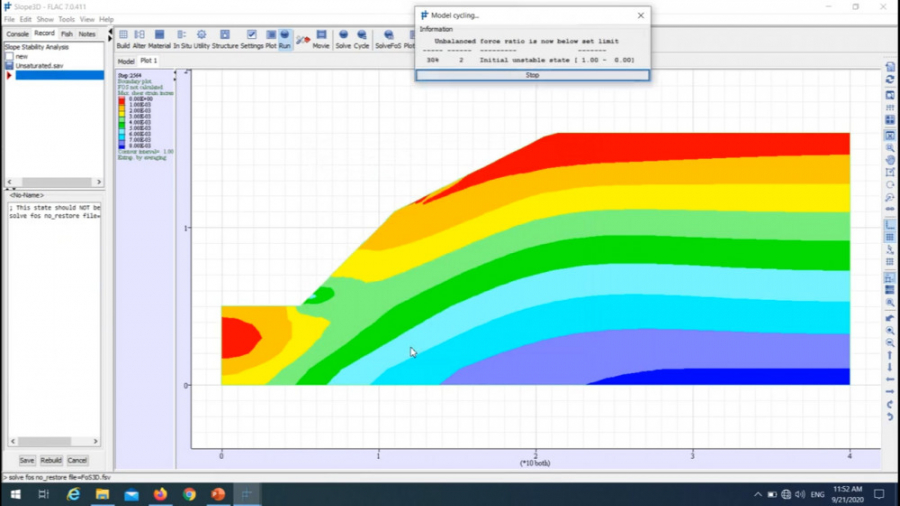Click in the command text editor area

click(55, 318)
